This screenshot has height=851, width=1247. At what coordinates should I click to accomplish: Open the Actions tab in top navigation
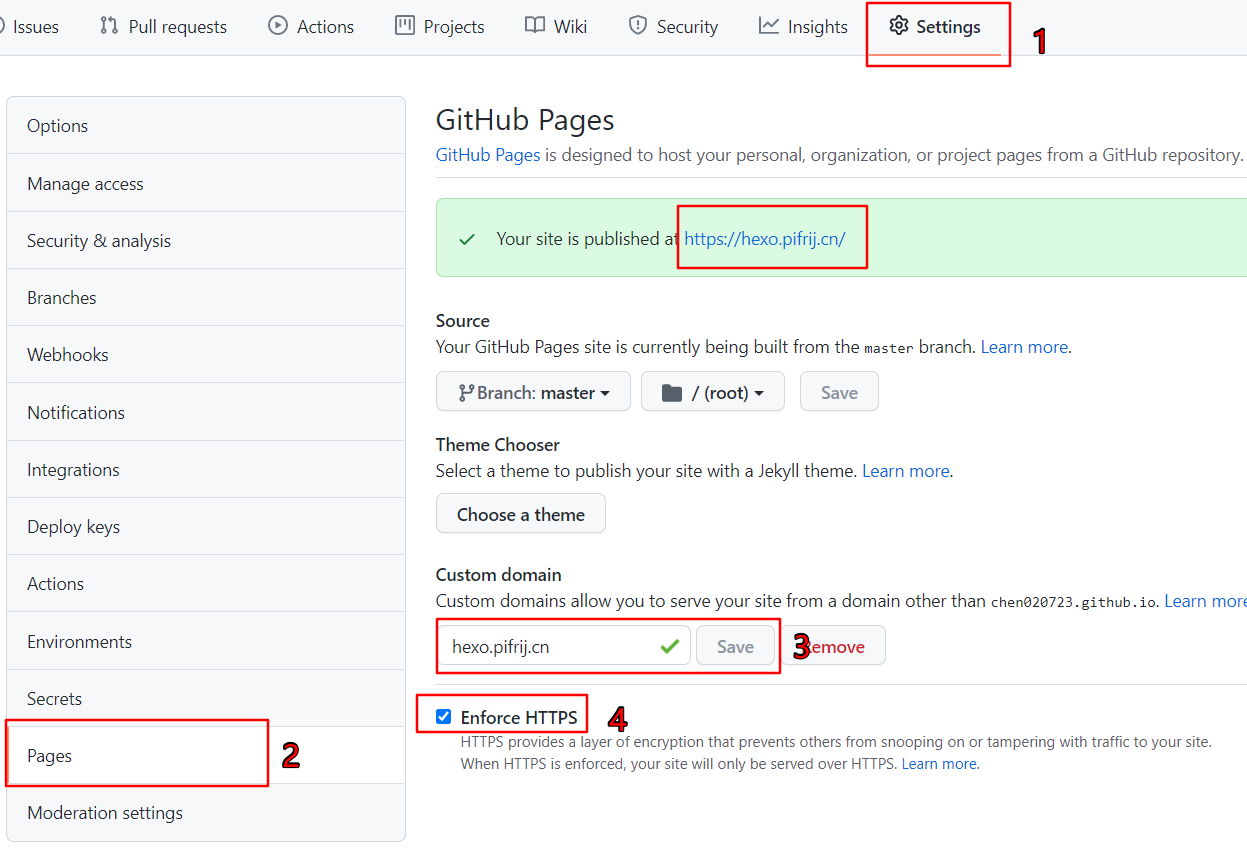tap(311, 27)
